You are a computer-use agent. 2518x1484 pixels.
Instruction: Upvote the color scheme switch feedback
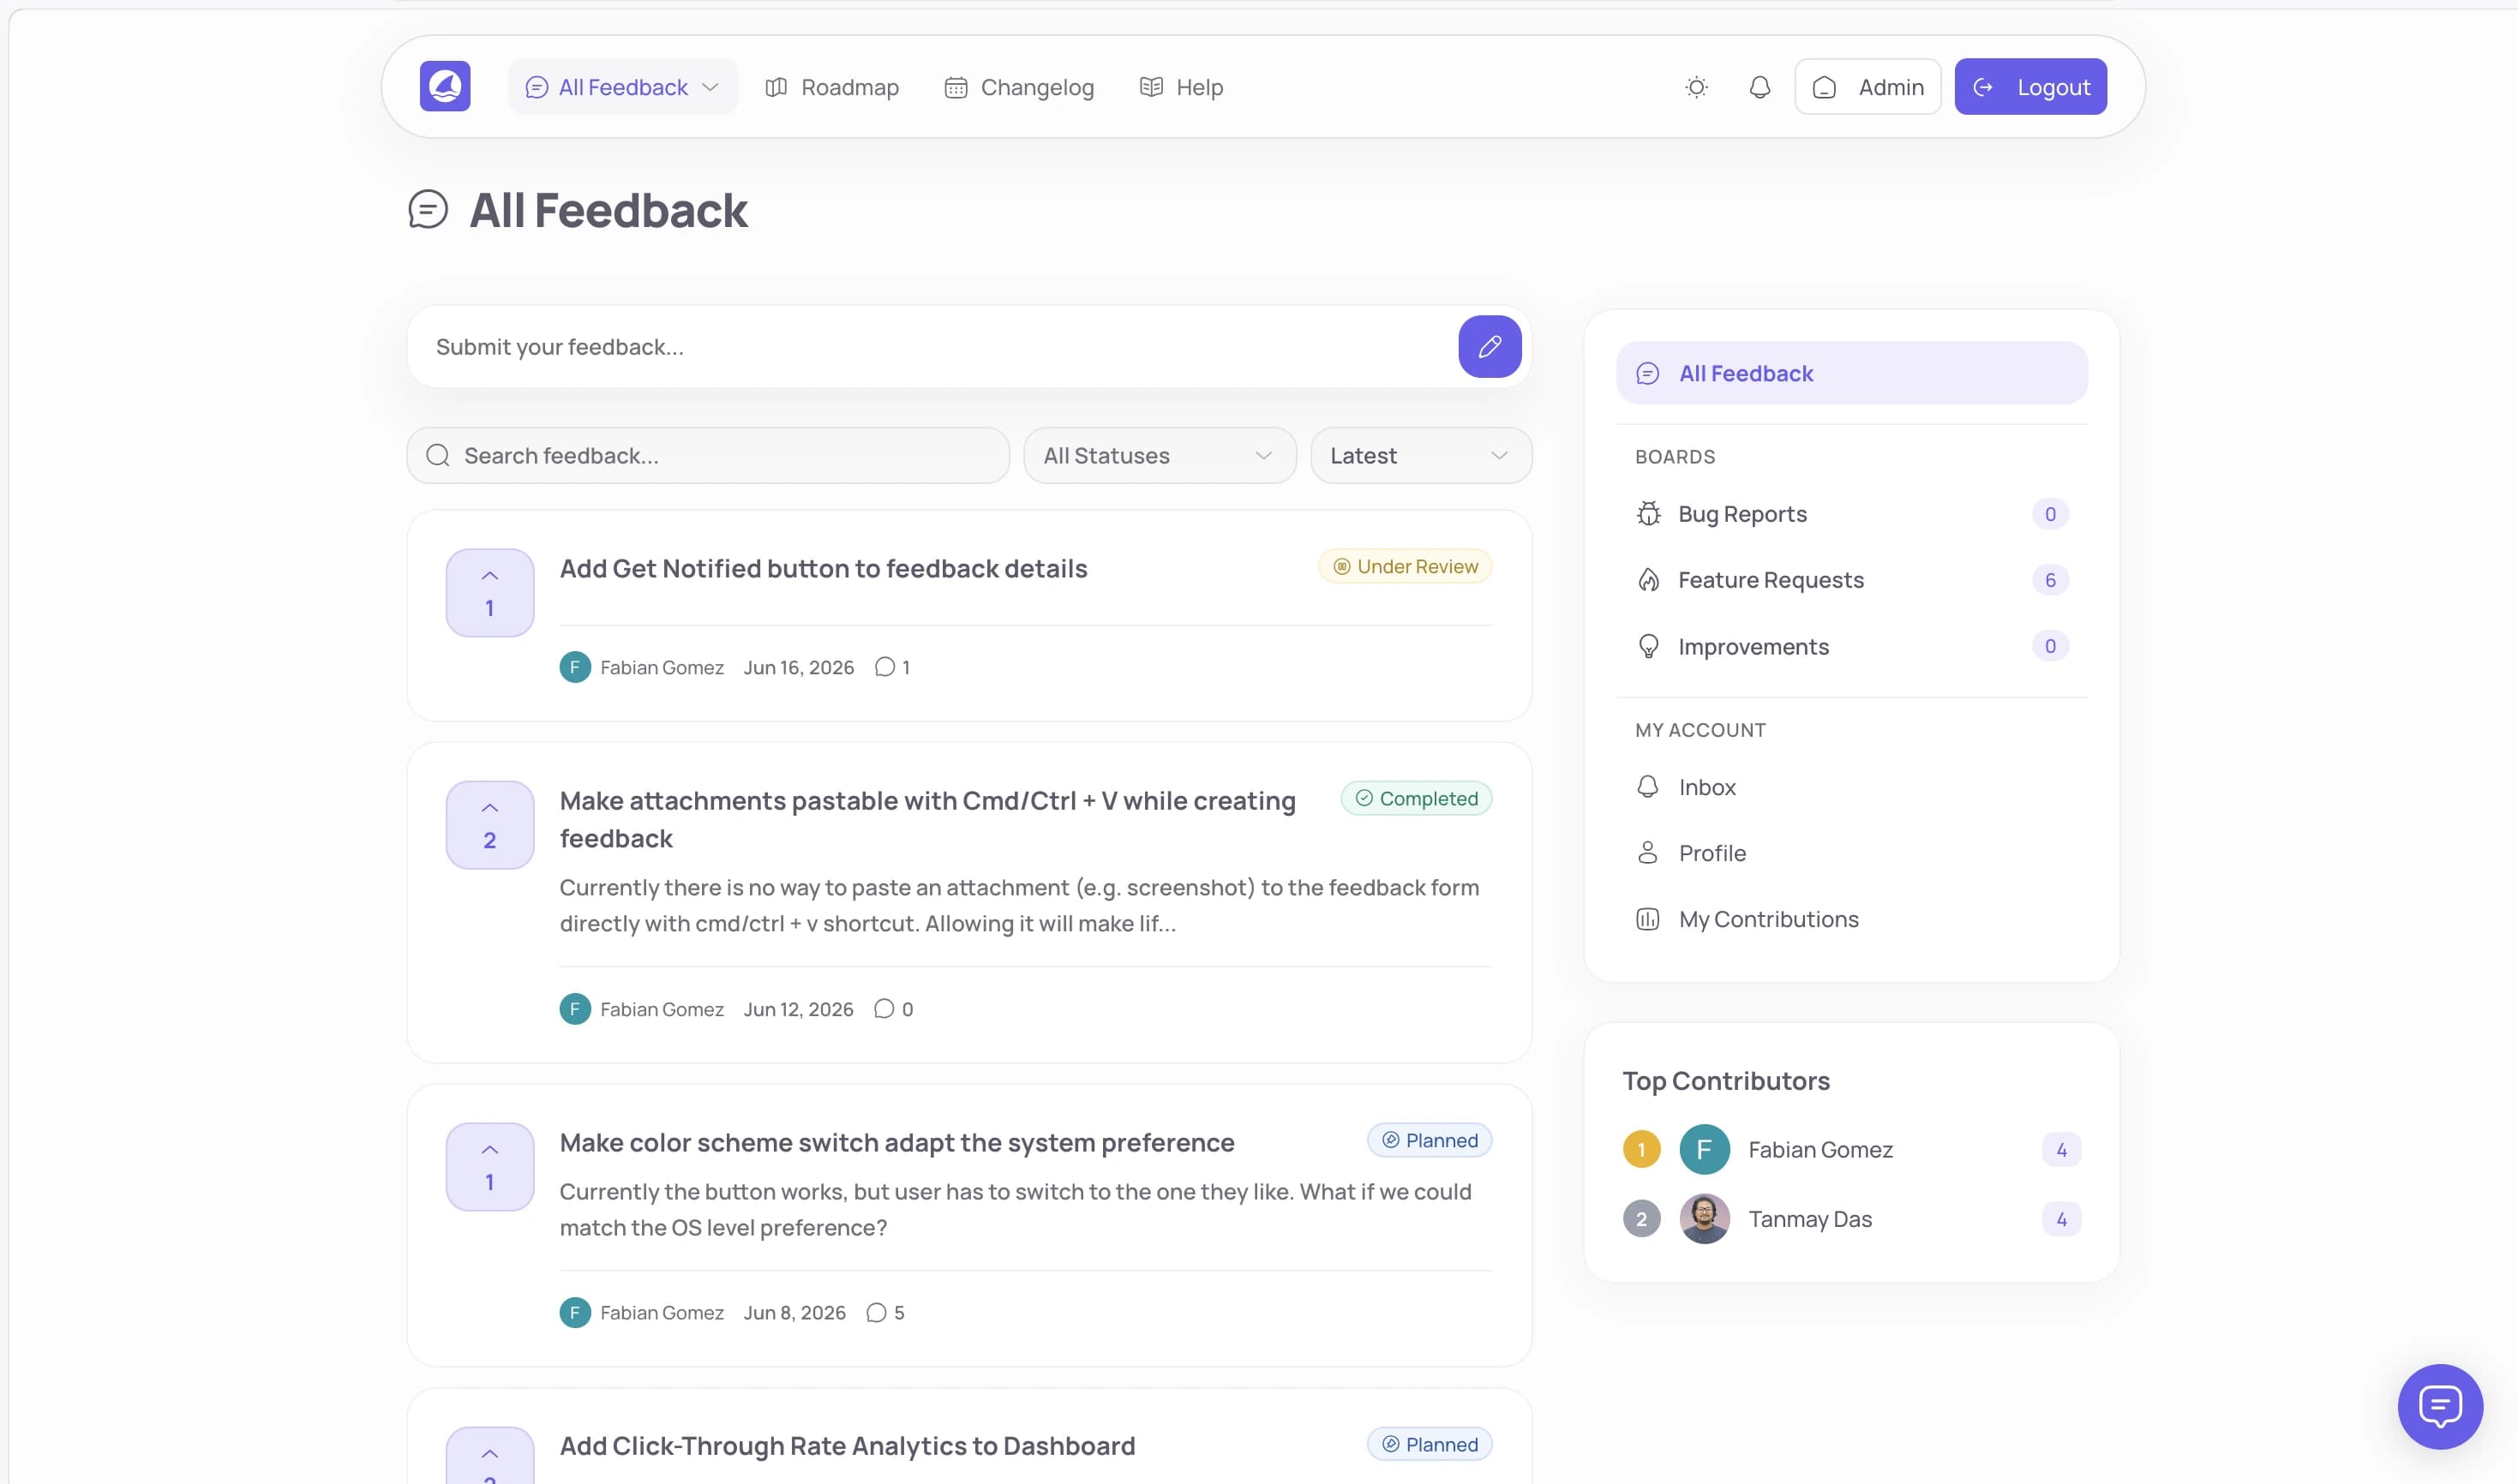click(489, 1167)
